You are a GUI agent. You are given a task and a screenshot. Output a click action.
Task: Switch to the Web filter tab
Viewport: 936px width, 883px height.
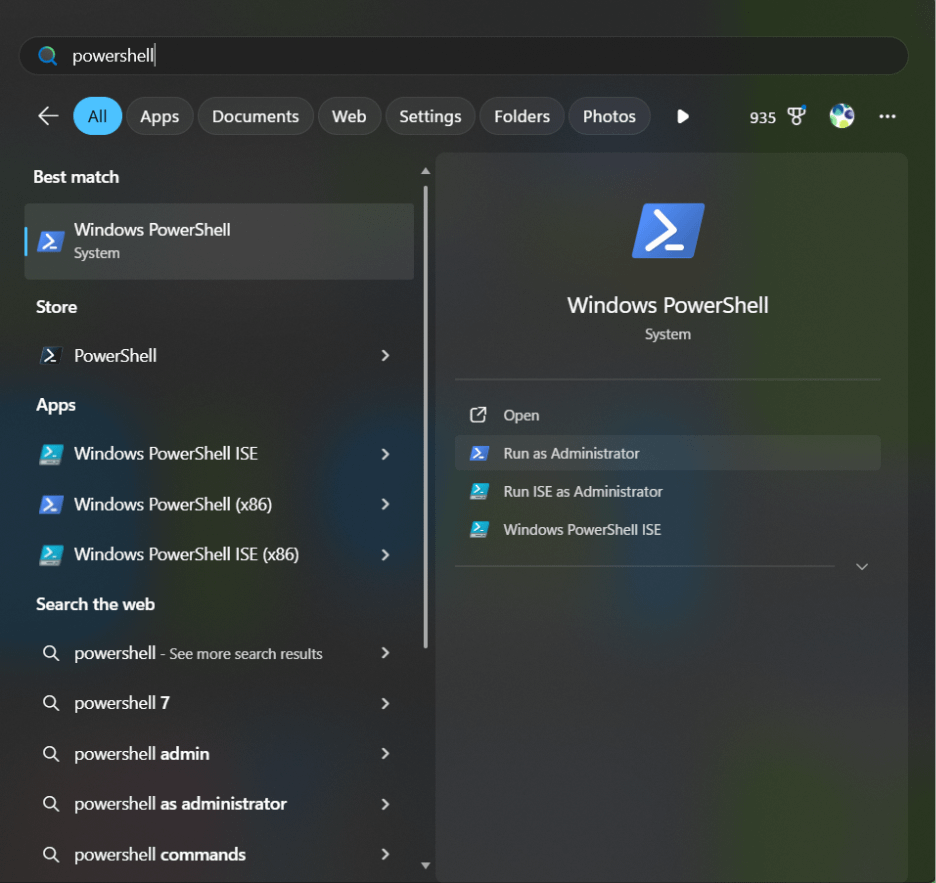click(349, 116)
